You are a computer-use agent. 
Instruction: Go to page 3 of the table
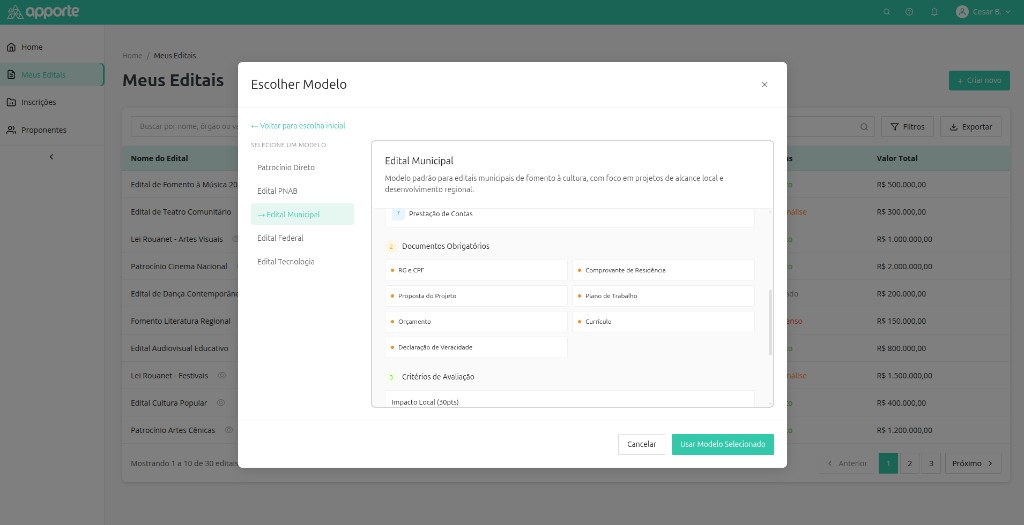click(x=931, y=463)
